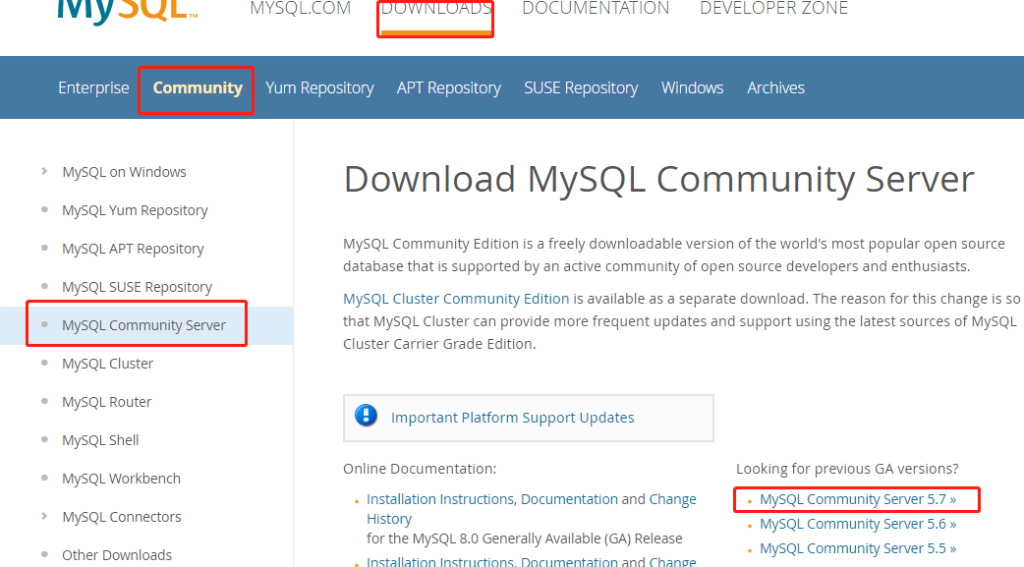Select MySQL Shell in sidebar
This screenshot has width=1024, height=567.
point(101,440)
